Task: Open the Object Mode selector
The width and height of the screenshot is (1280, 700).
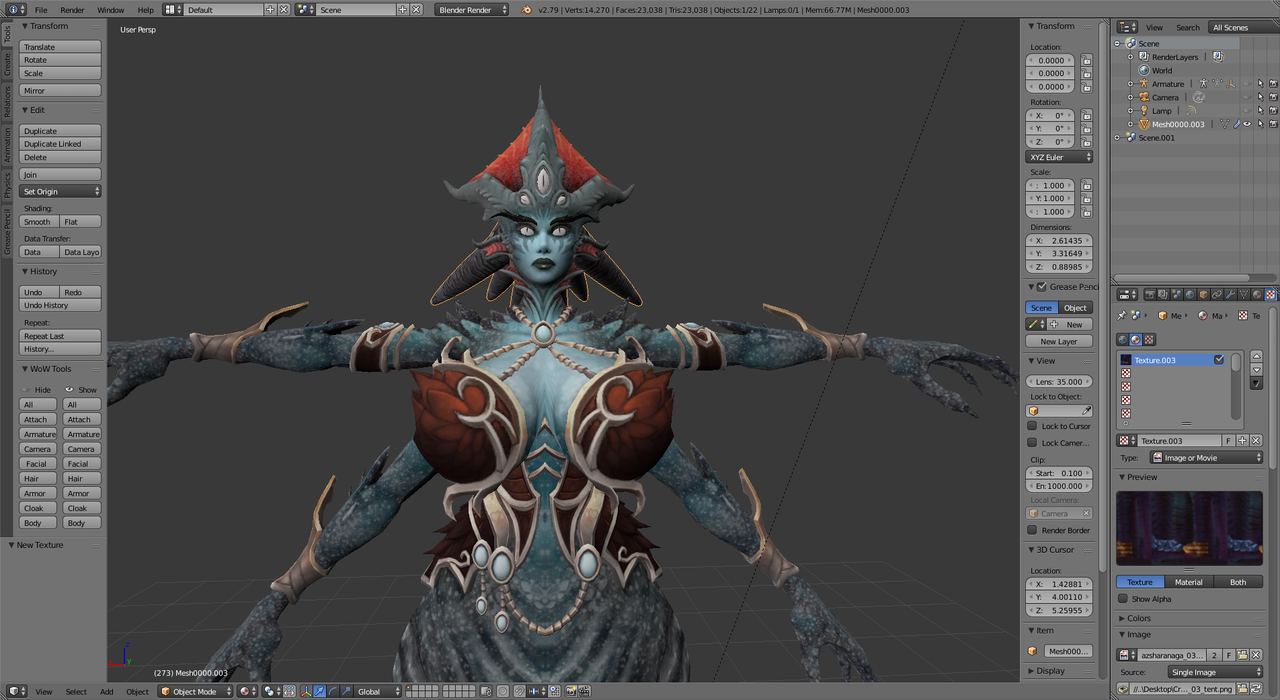Action: (x=196, y=691)
